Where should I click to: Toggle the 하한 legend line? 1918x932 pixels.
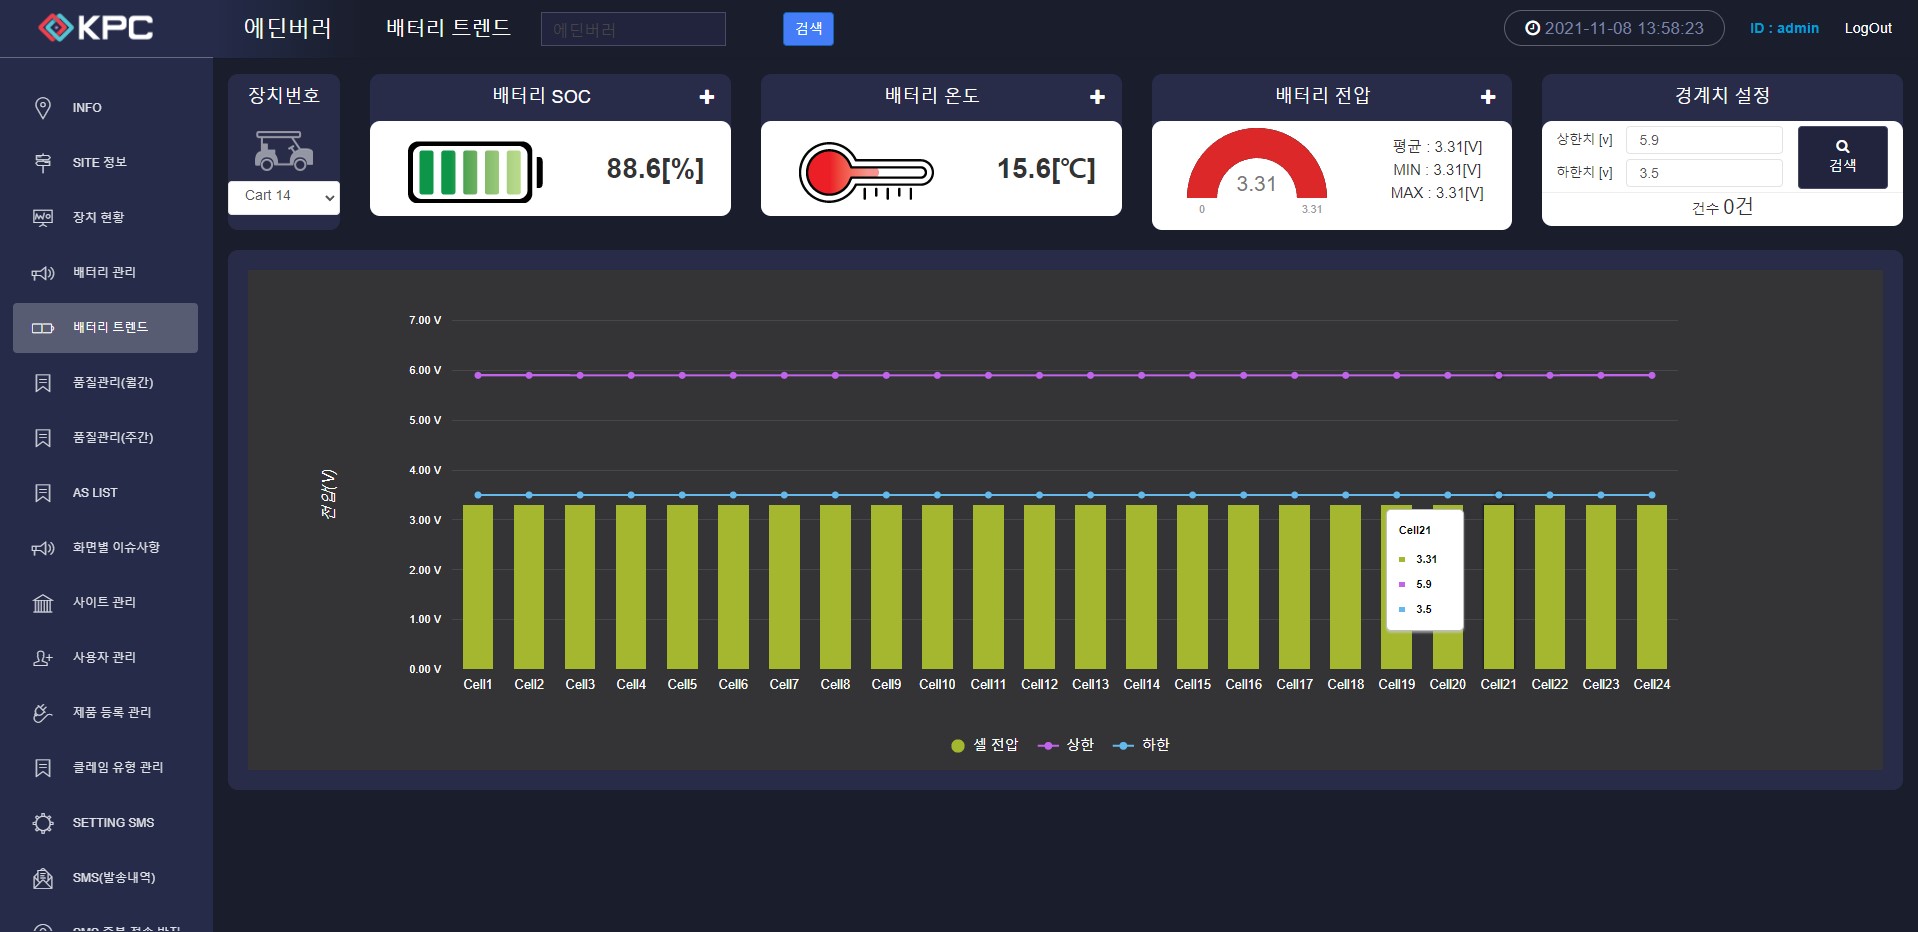1142,745
